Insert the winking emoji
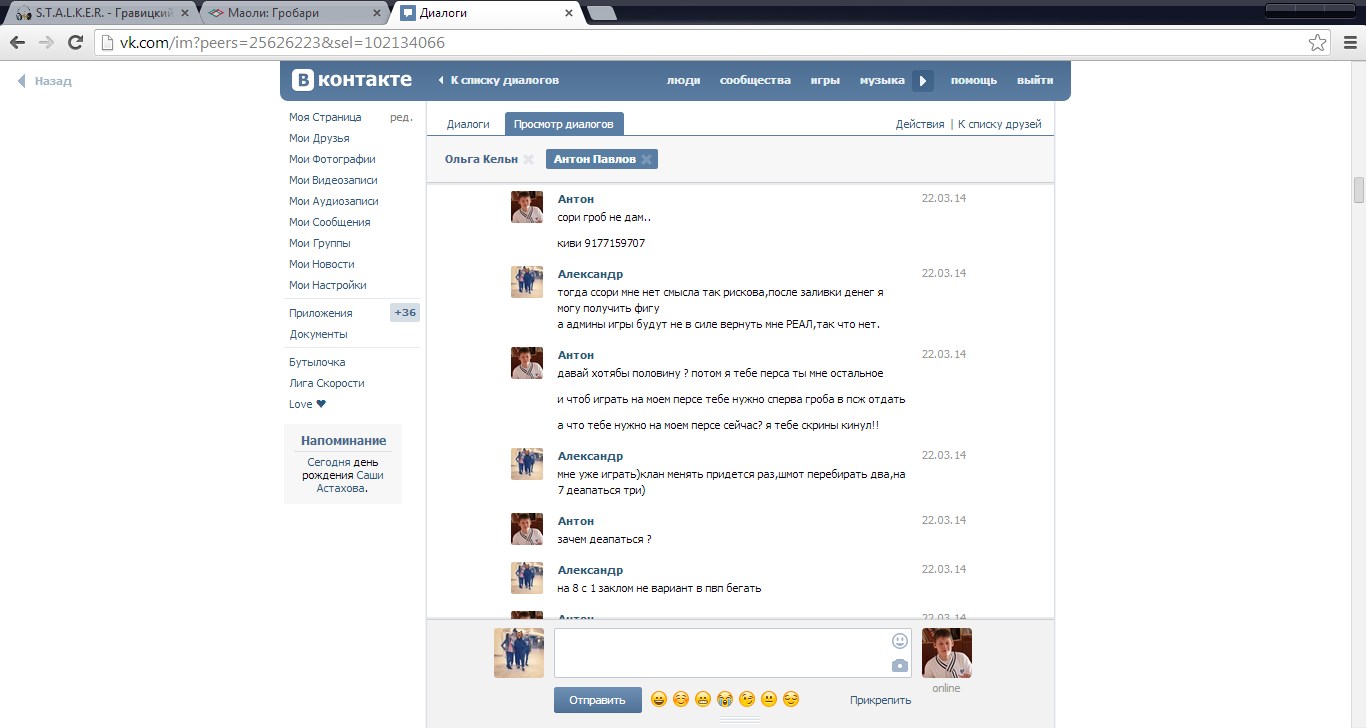This screenshot has height=728, width=1366. 747,699
